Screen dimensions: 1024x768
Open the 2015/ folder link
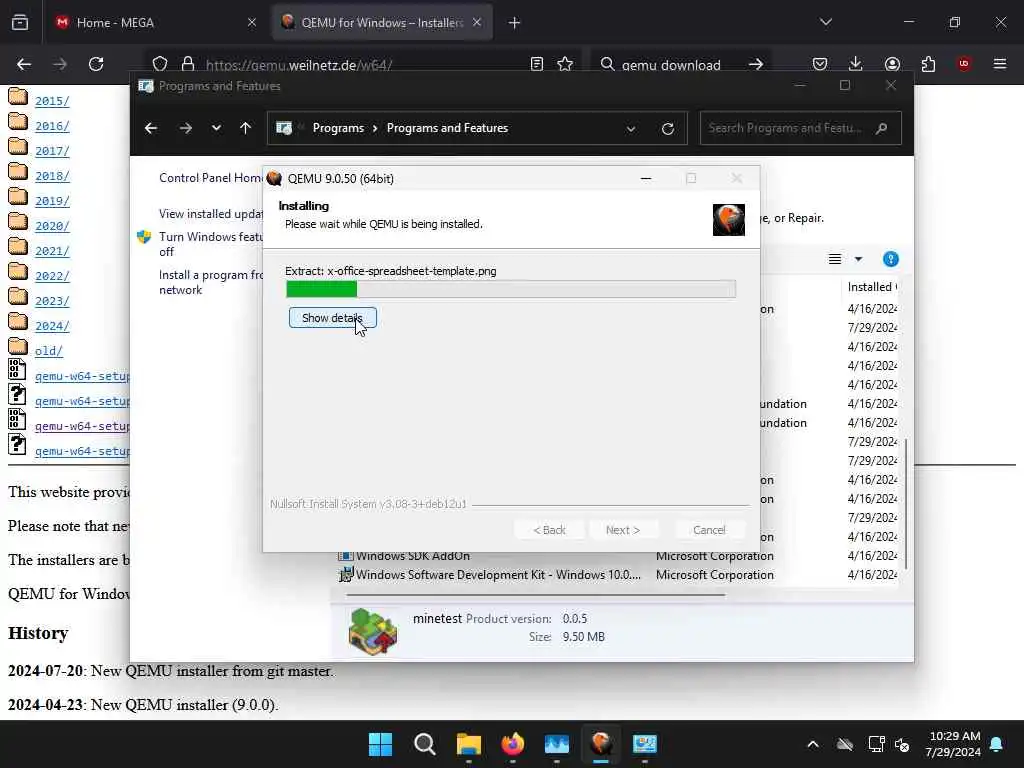52,101
